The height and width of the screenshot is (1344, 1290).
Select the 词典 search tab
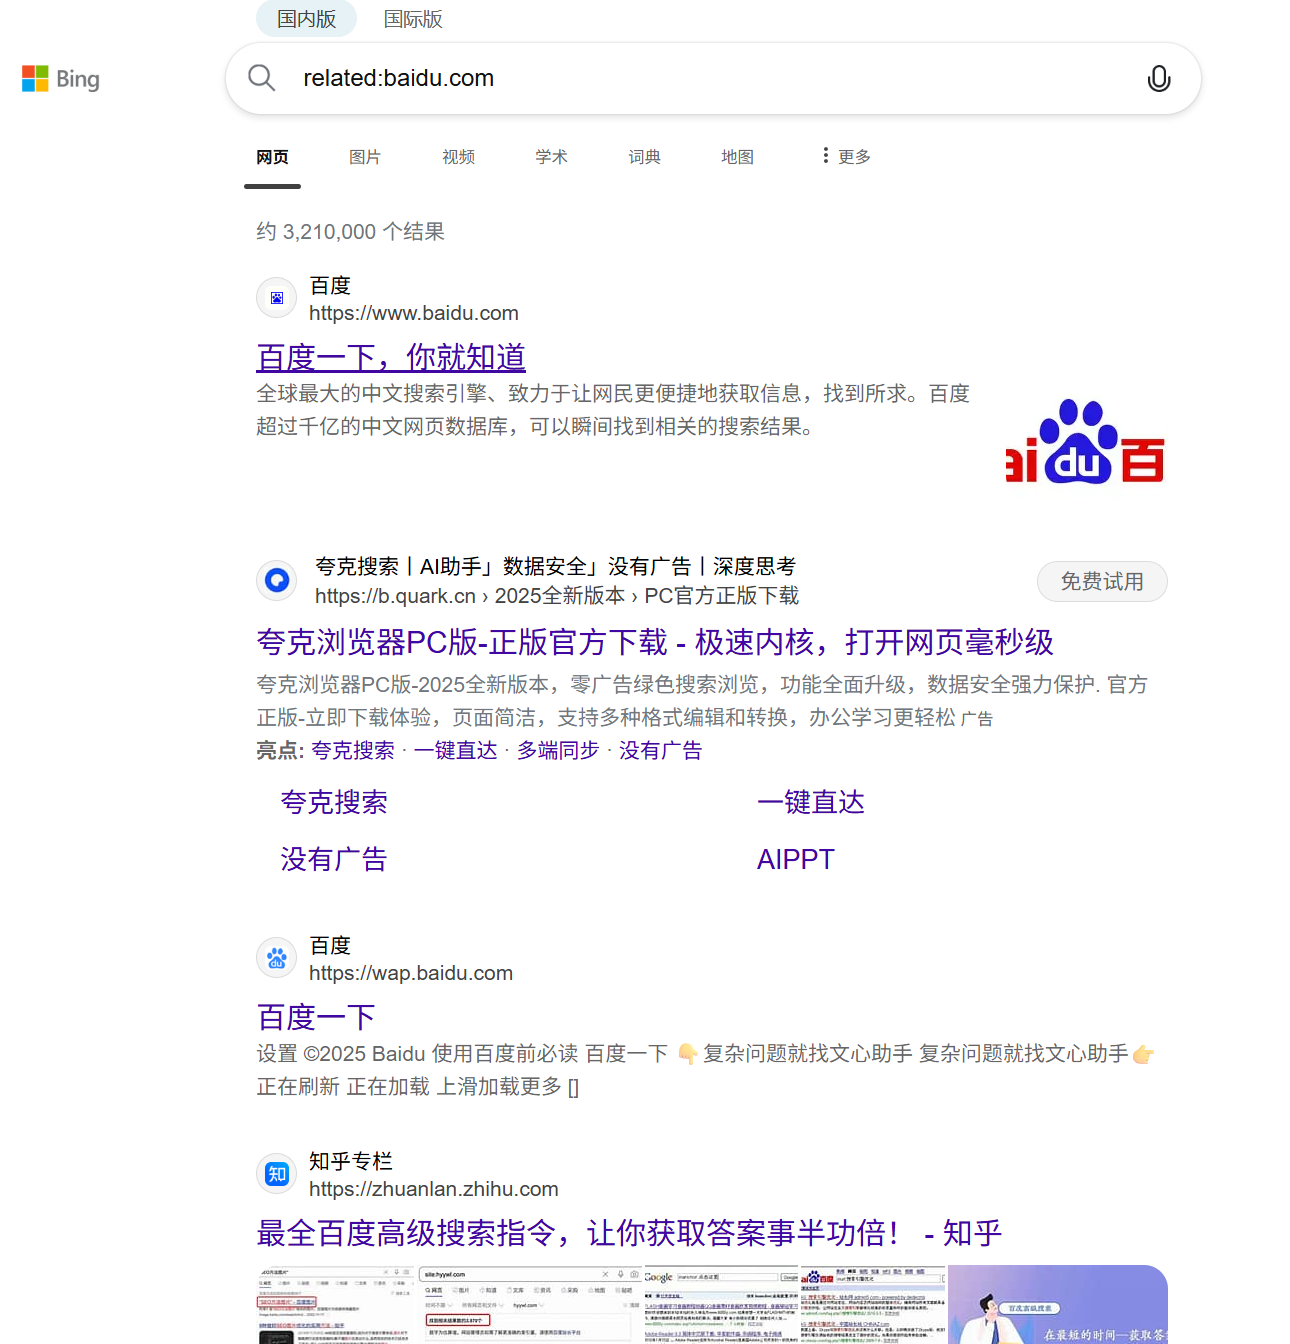pyautogui.click(x=644, y=157)
